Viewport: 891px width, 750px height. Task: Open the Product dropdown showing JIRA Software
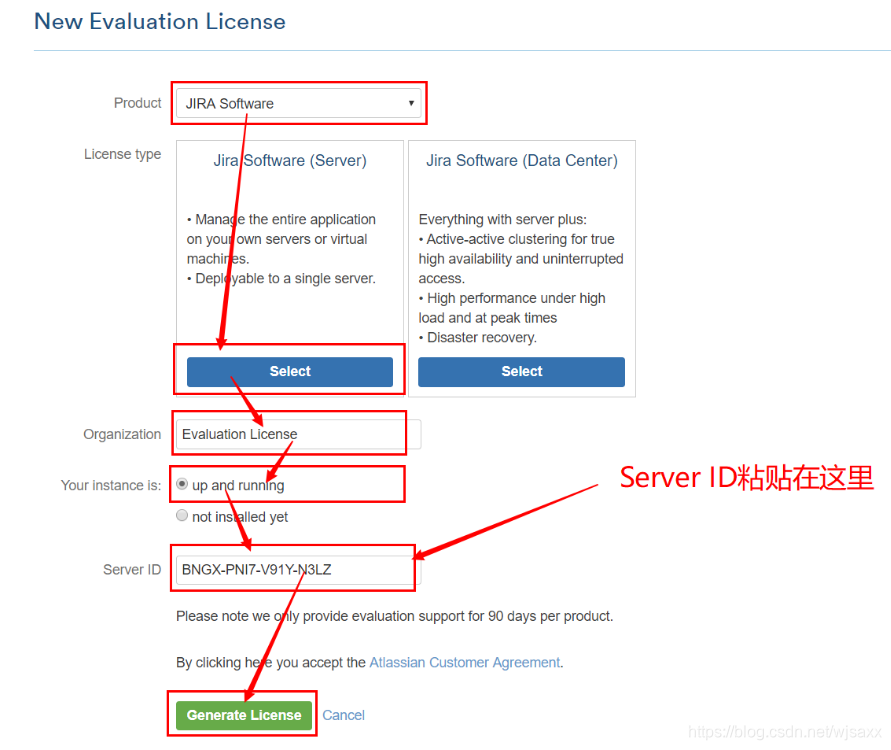[x=298, y=103]
